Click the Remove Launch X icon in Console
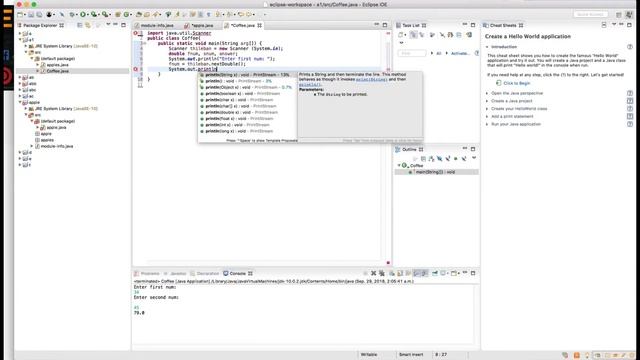Image resolution: width=640 pixels, height=360 pixels. pos(373,273)
